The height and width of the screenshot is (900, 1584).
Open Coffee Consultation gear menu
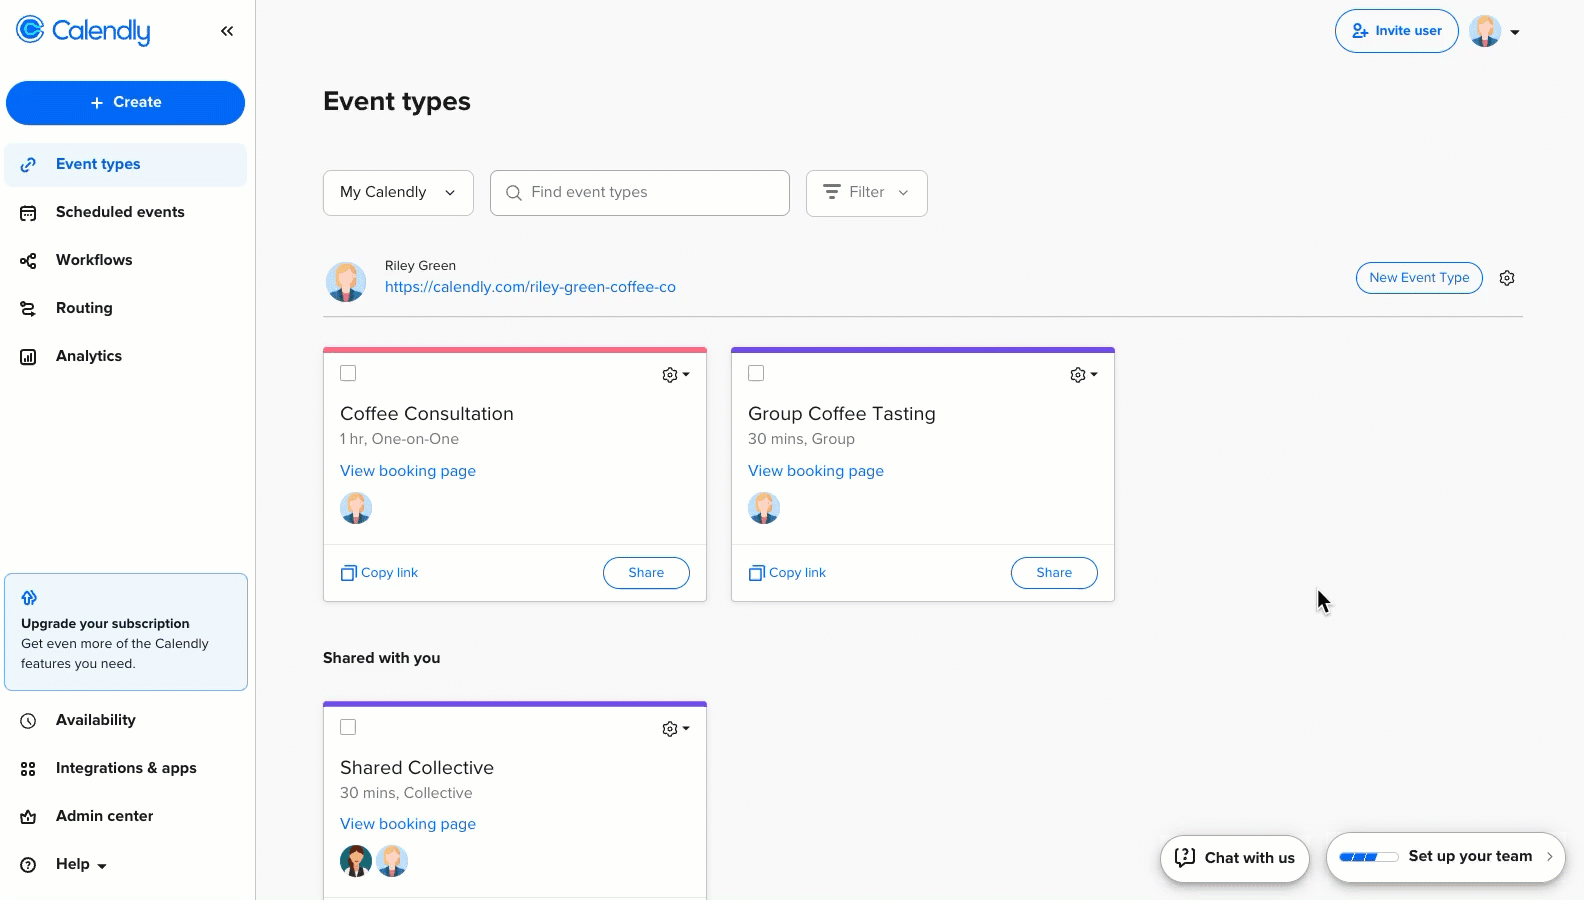676,375
